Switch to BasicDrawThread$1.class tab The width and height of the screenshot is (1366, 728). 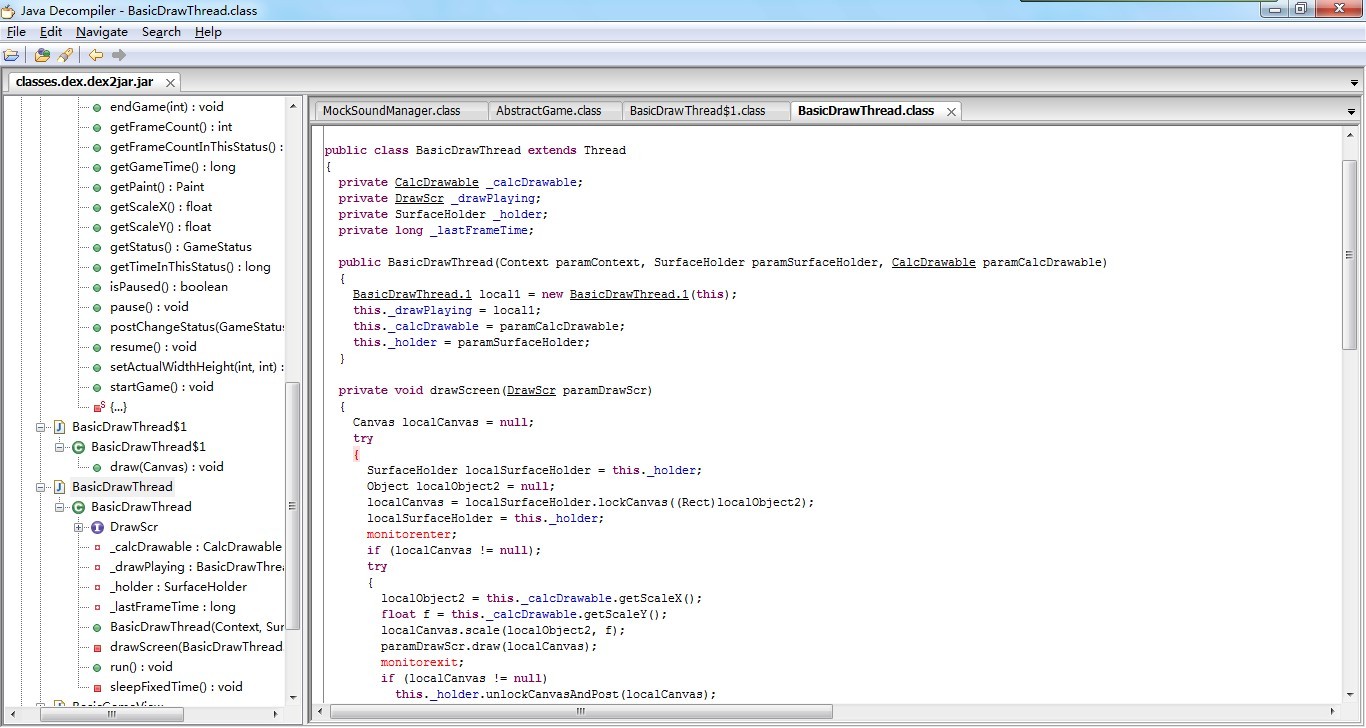click(705, 111)
